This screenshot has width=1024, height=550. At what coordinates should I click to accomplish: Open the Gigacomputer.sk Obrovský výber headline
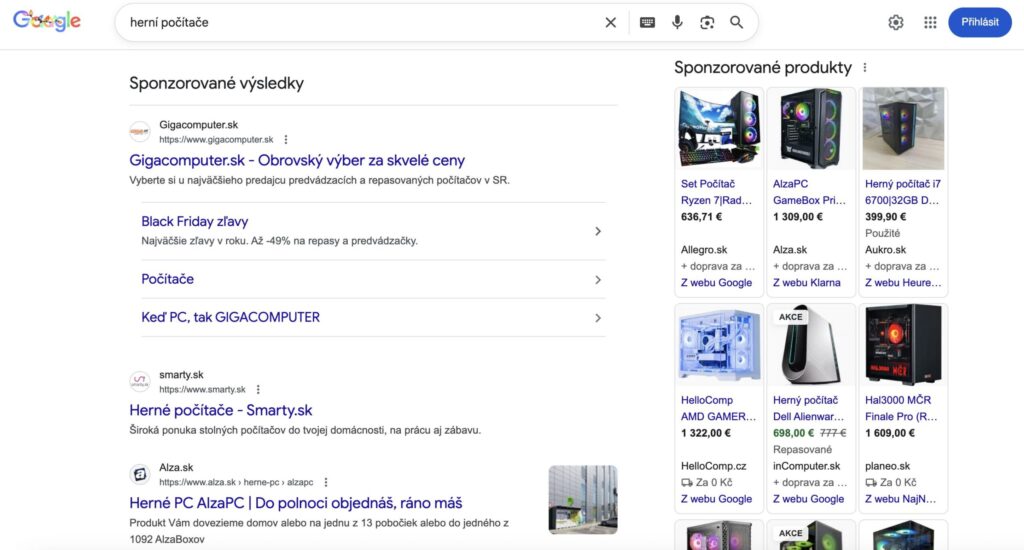[x=297, y=160]
